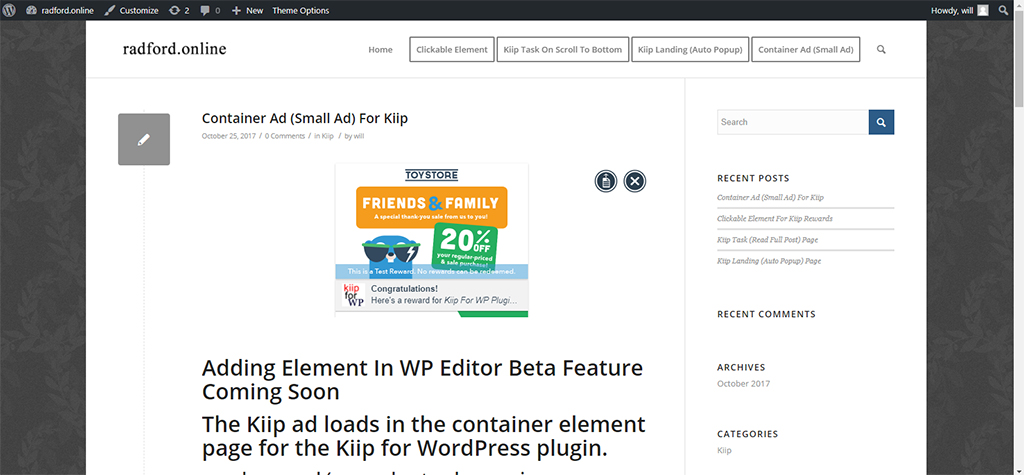Open the radford.online dashboard link in admin bar

click(x=60, y=10)
